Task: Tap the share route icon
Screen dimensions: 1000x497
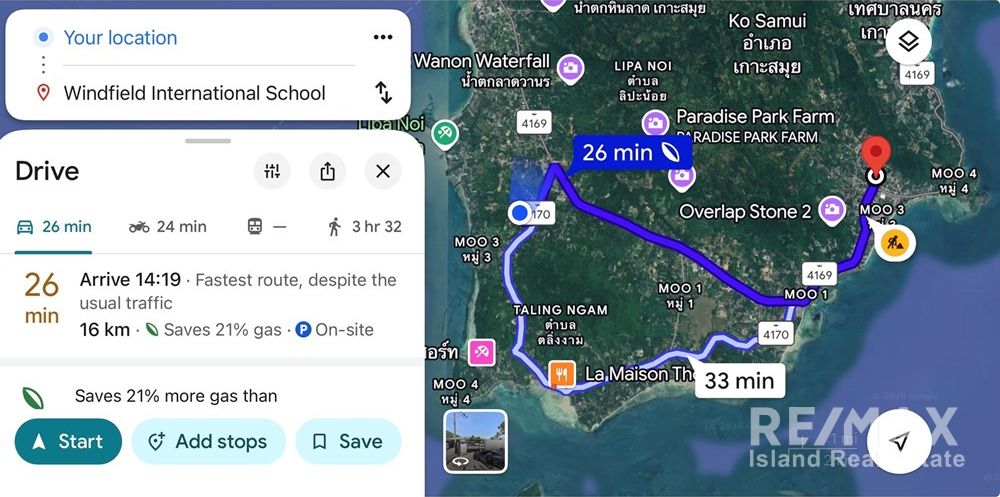Action: pos(327,171)
